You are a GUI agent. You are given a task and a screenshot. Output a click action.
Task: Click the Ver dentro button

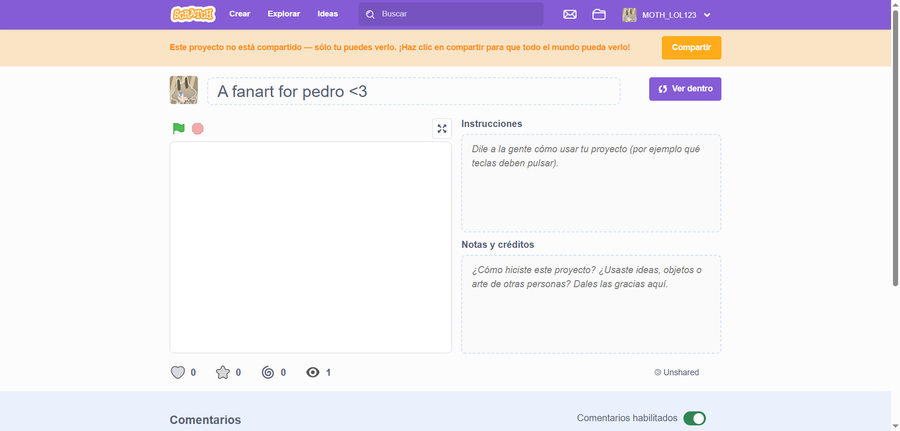click(x=685, y=89)
